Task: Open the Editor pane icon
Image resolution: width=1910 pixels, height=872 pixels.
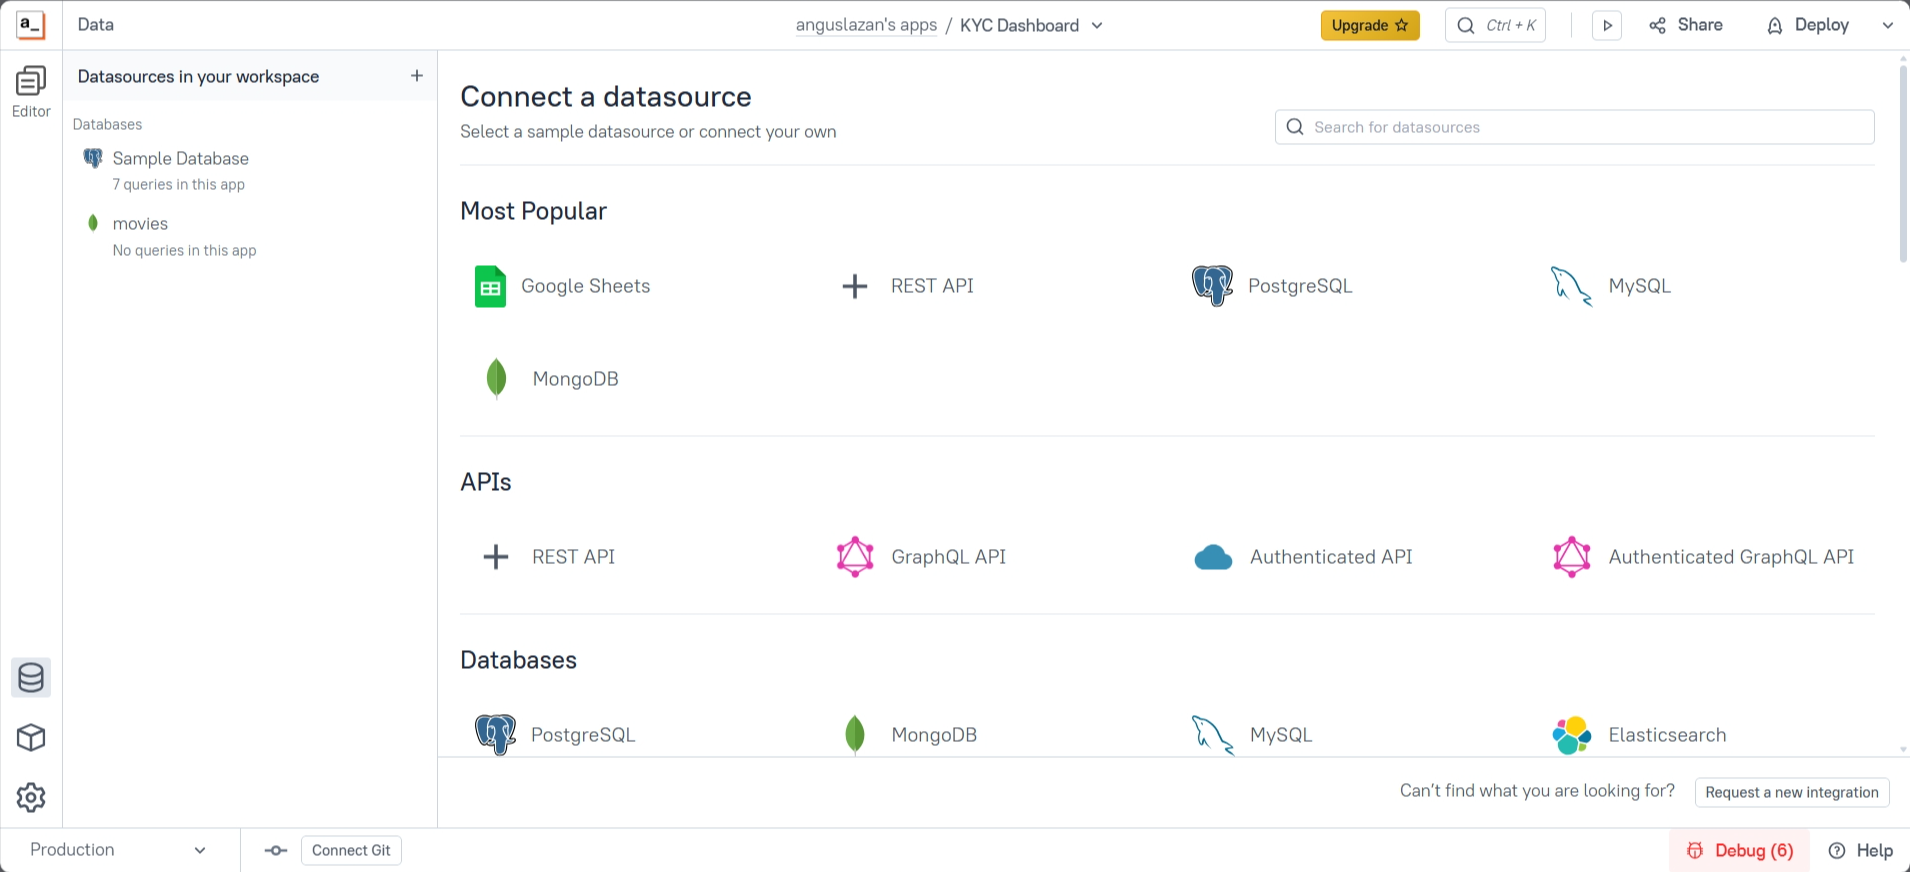Action: (x=31, y=92)
